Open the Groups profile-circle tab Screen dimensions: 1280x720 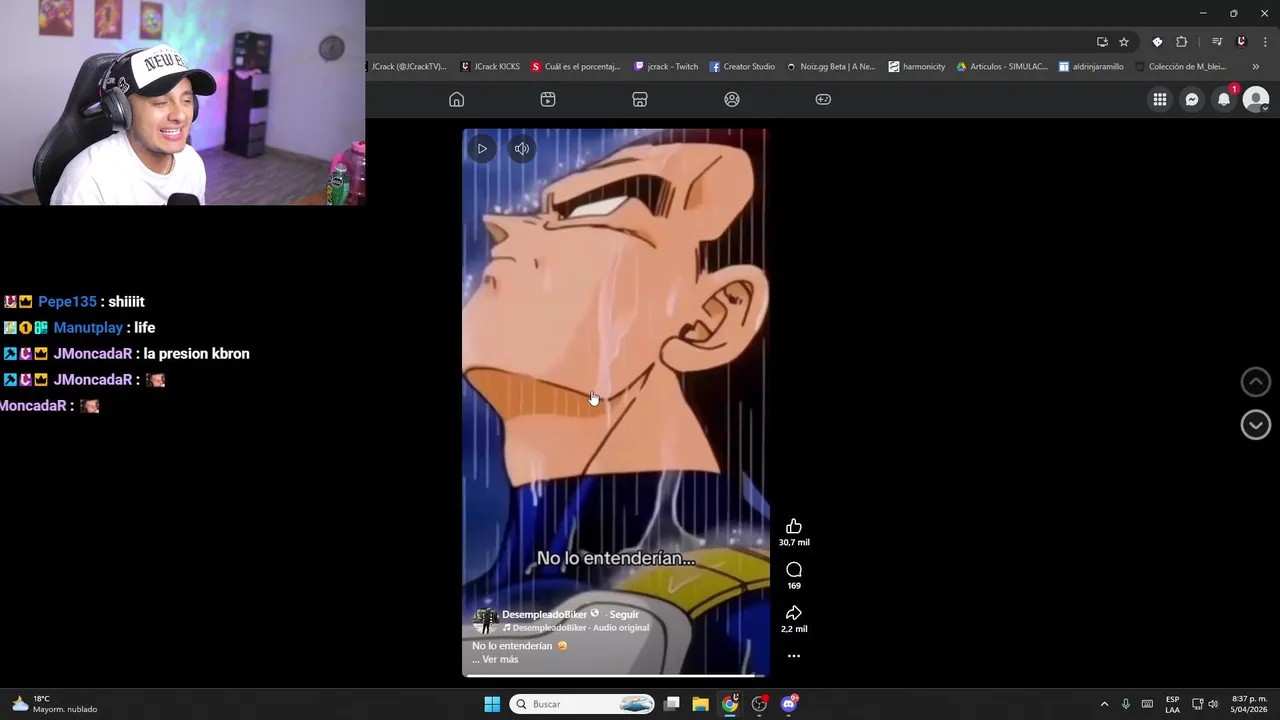732,99
